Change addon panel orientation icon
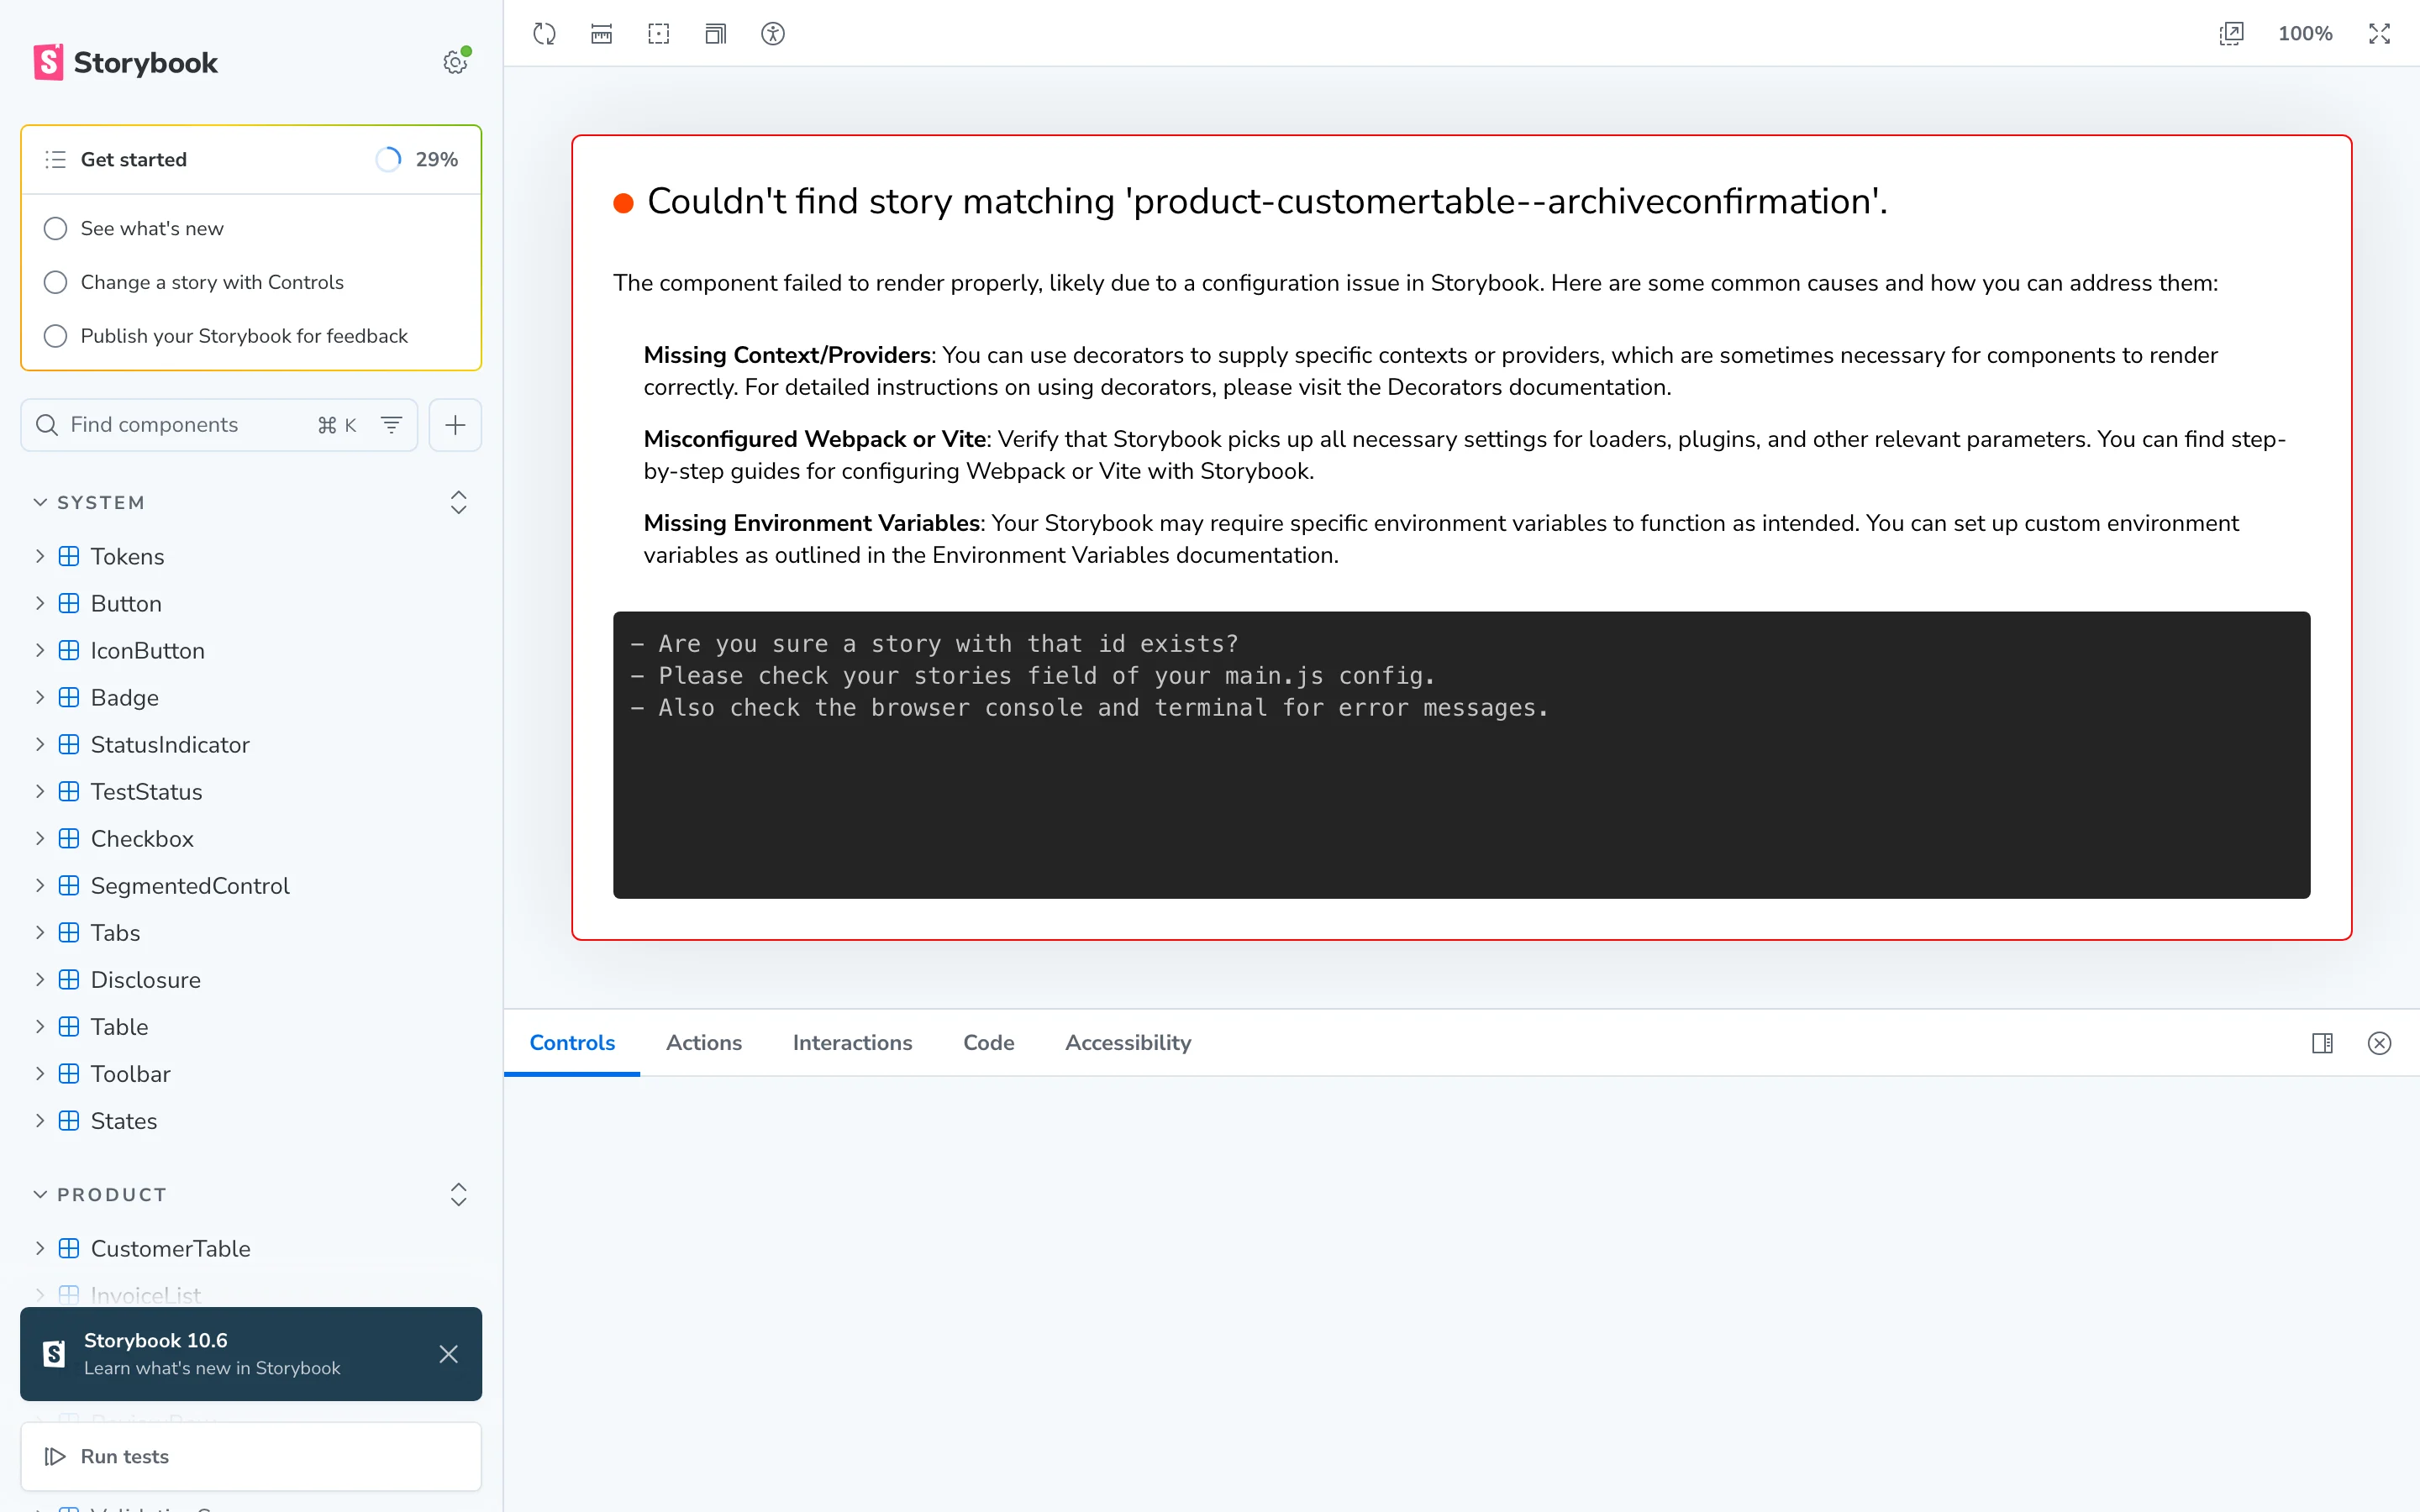 (x=2322, y=1043)
